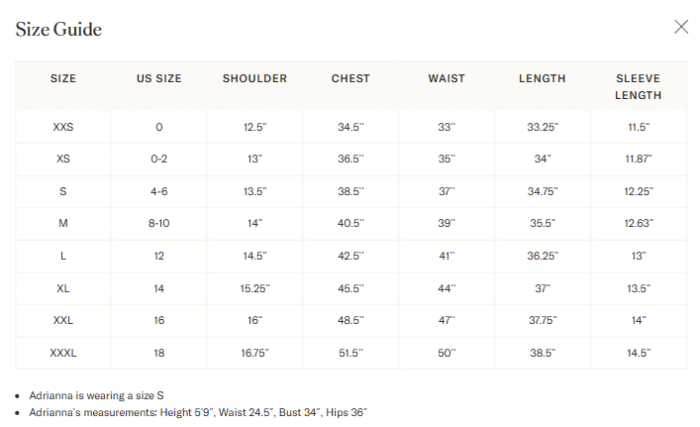The width and height of the screenshot is (700, 427).
Task: Click the Adrianna is wearing size S note
Action: coord(96,396)
